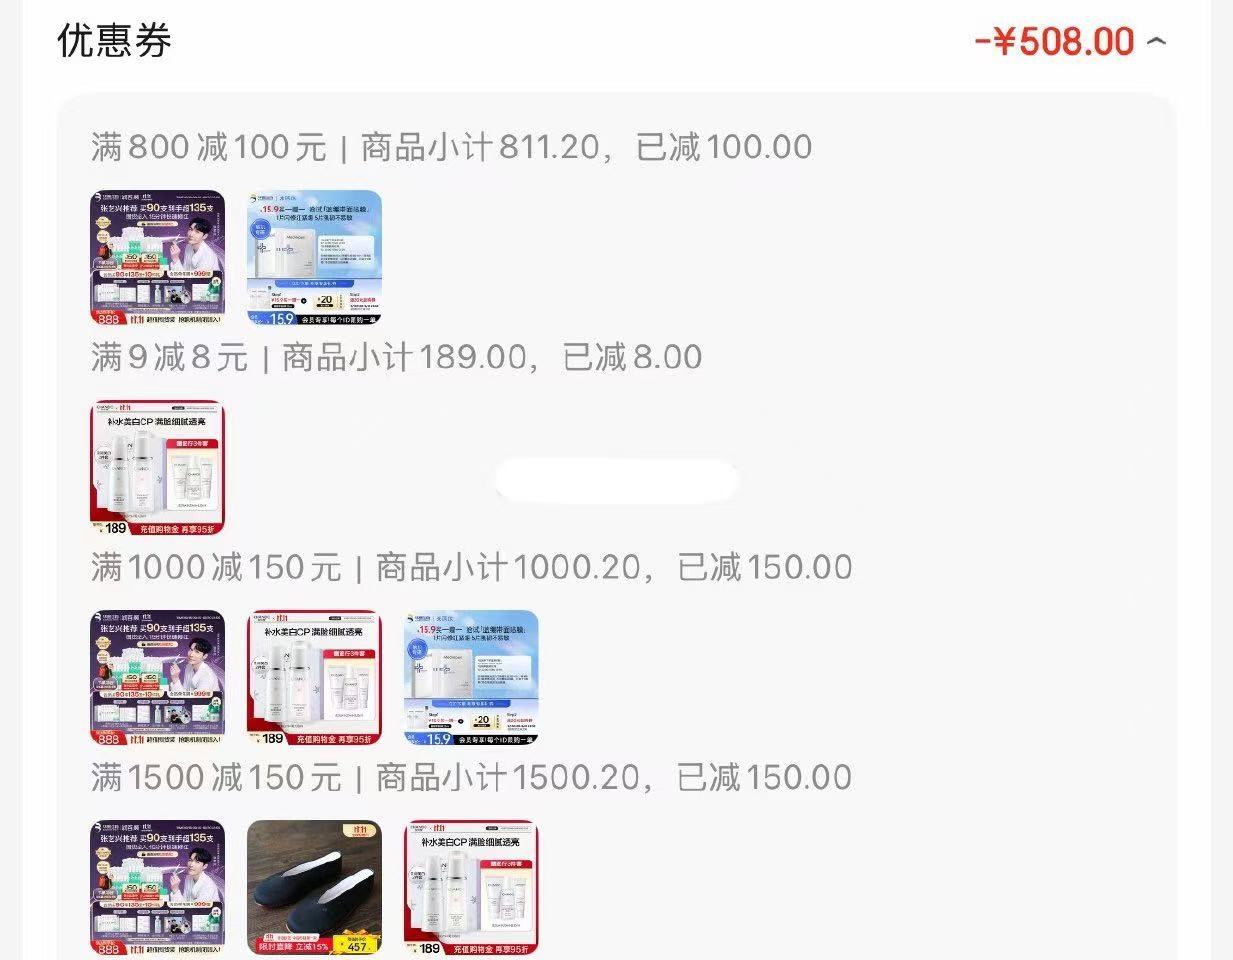This screenshot has width=1233, height=960.
Task: Open the face mask product under 满800减100元
Action: pyautogui.click(x=314, y=258)
